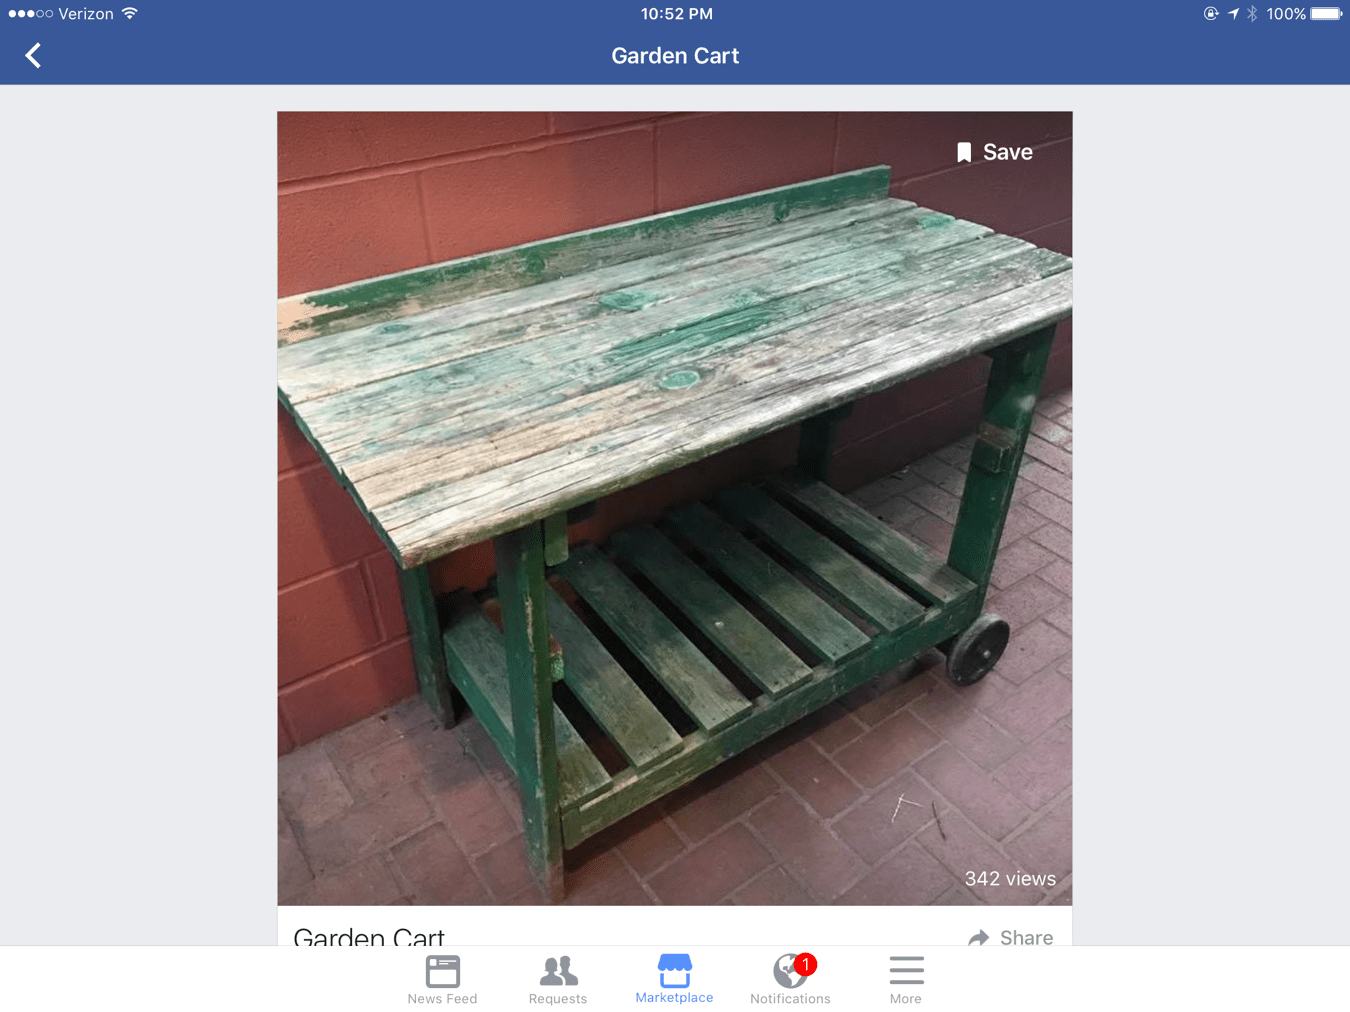This screenshot has height=1012, width=1350.
Task: Open the Requests friends icon
Action: pos(558,971)
